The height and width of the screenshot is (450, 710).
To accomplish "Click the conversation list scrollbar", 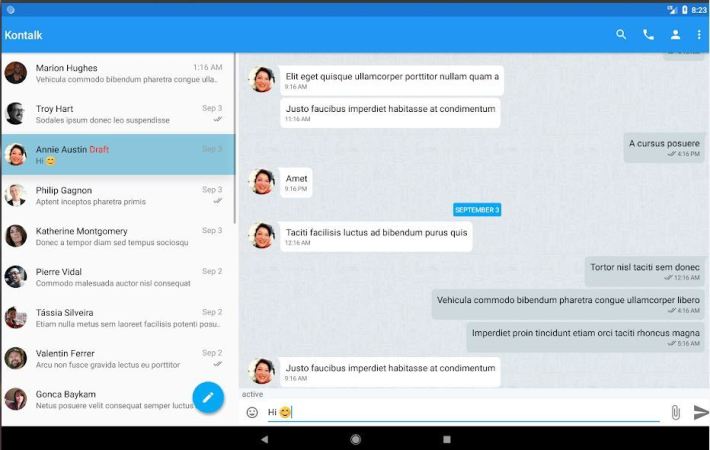I will tap(235, 138).
